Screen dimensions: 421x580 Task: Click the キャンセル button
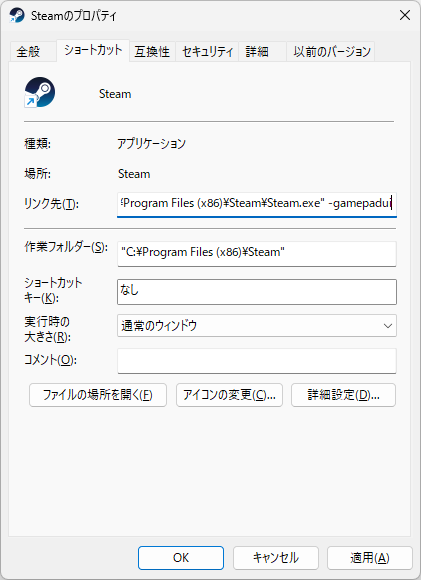[x=276, y=558]
